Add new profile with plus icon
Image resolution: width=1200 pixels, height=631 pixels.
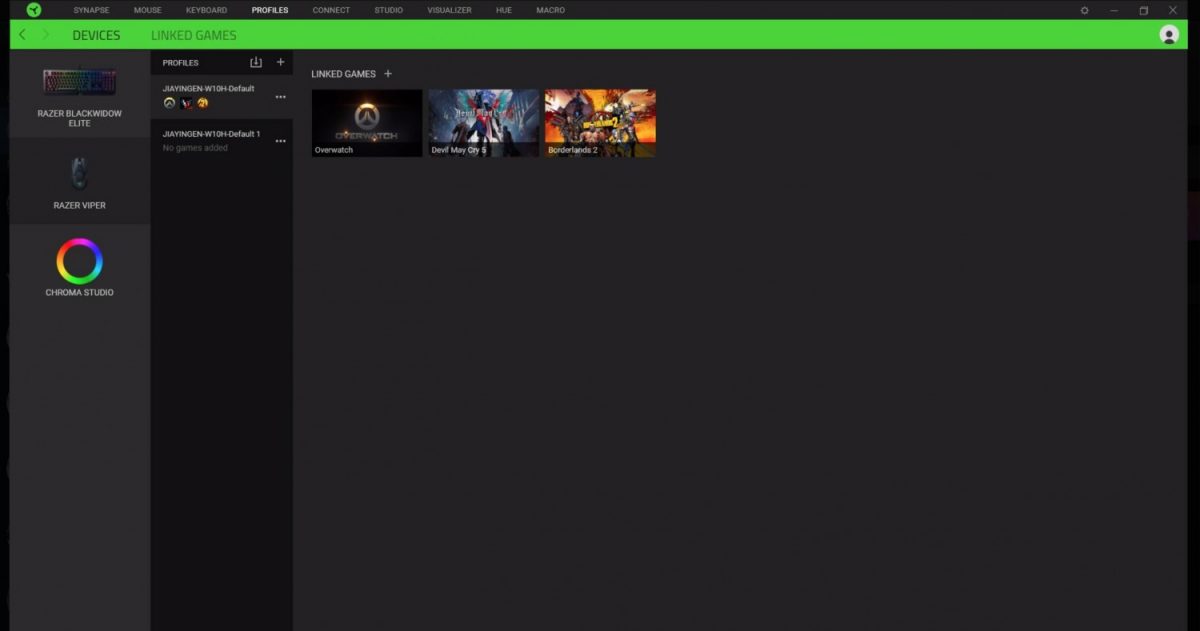point(280,62)
